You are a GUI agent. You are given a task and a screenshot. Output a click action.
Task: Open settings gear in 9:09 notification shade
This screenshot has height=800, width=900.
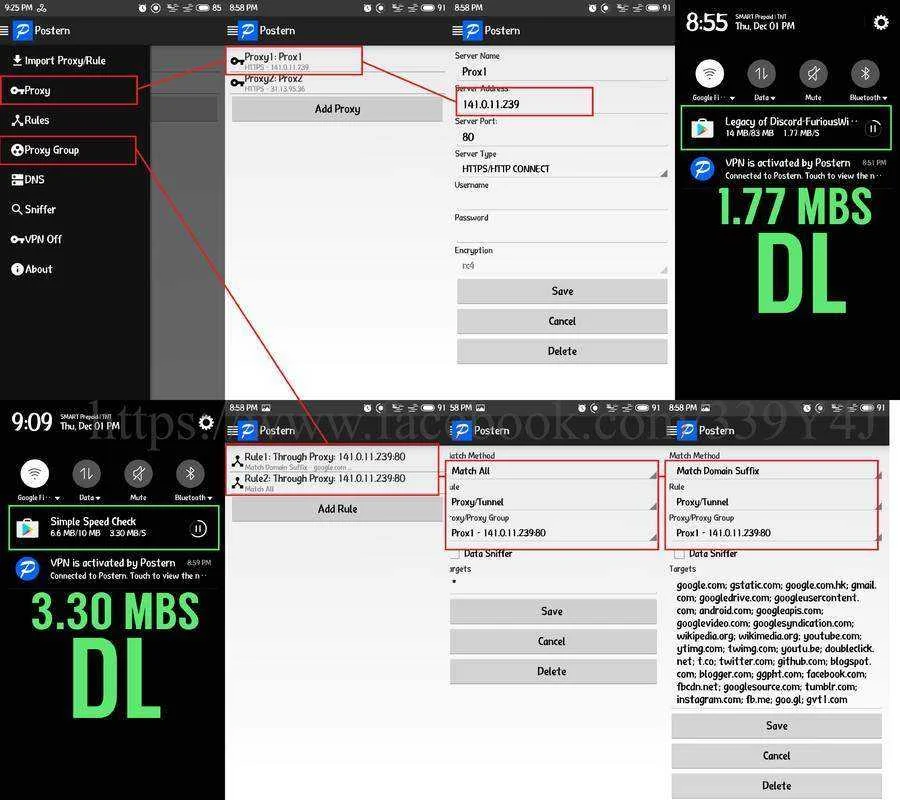[x=205, y=422]
